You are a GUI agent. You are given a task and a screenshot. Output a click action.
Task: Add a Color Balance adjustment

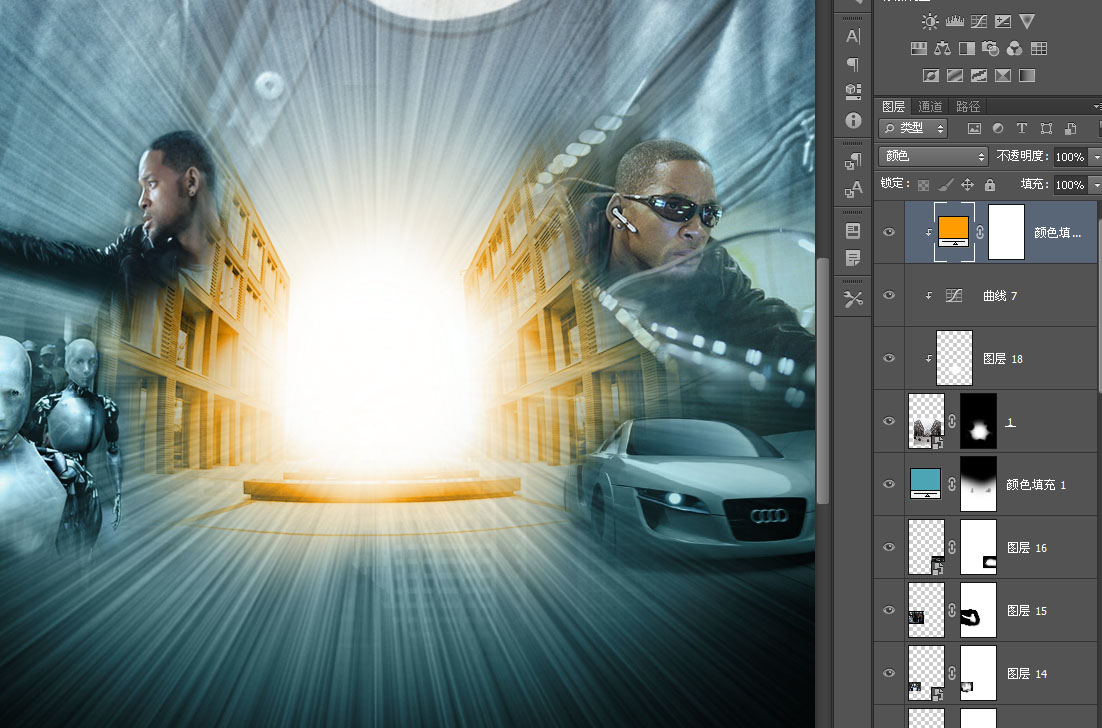[x=942, y=48]
